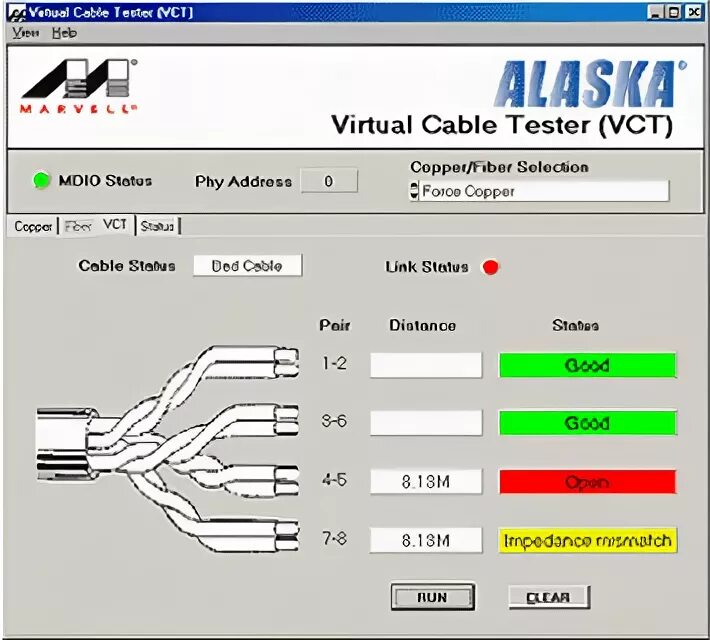Image resolution: width=710 pixels, height=640 pixels.
Task: Click the Virtual Cable Tester (VCT) heading
Action: (x=502, y=125)
